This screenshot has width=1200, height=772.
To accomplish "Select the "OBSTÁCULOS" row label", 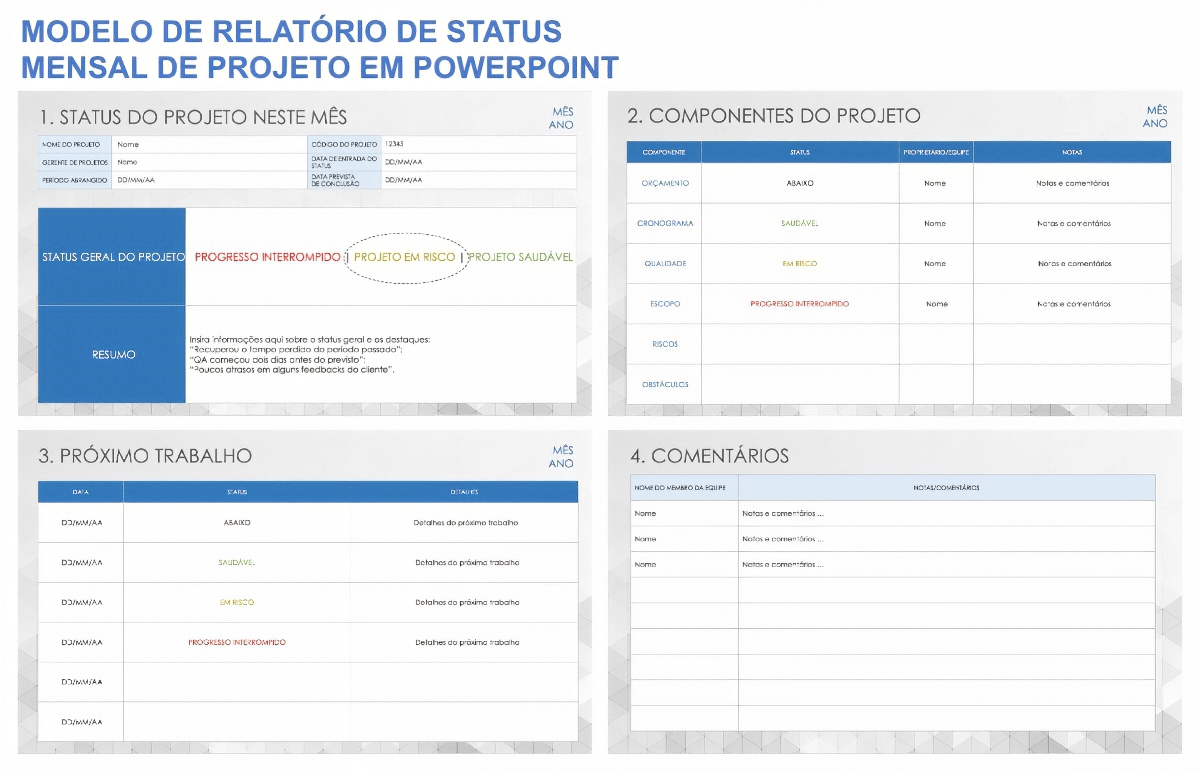I will (664, 383).
